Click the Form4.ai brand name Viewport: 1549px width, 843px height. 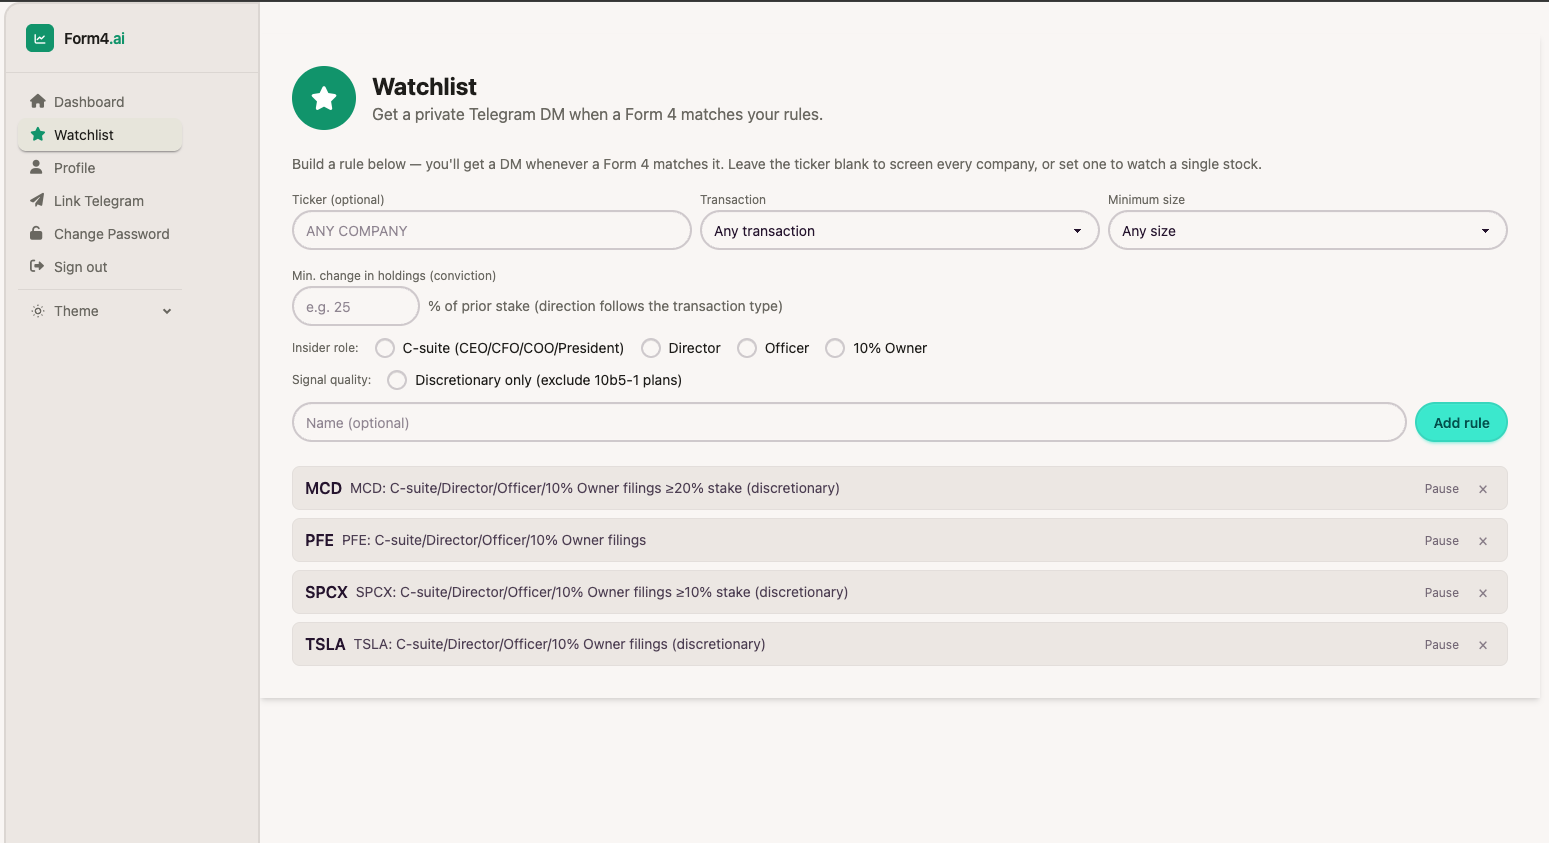coord(94,38)
